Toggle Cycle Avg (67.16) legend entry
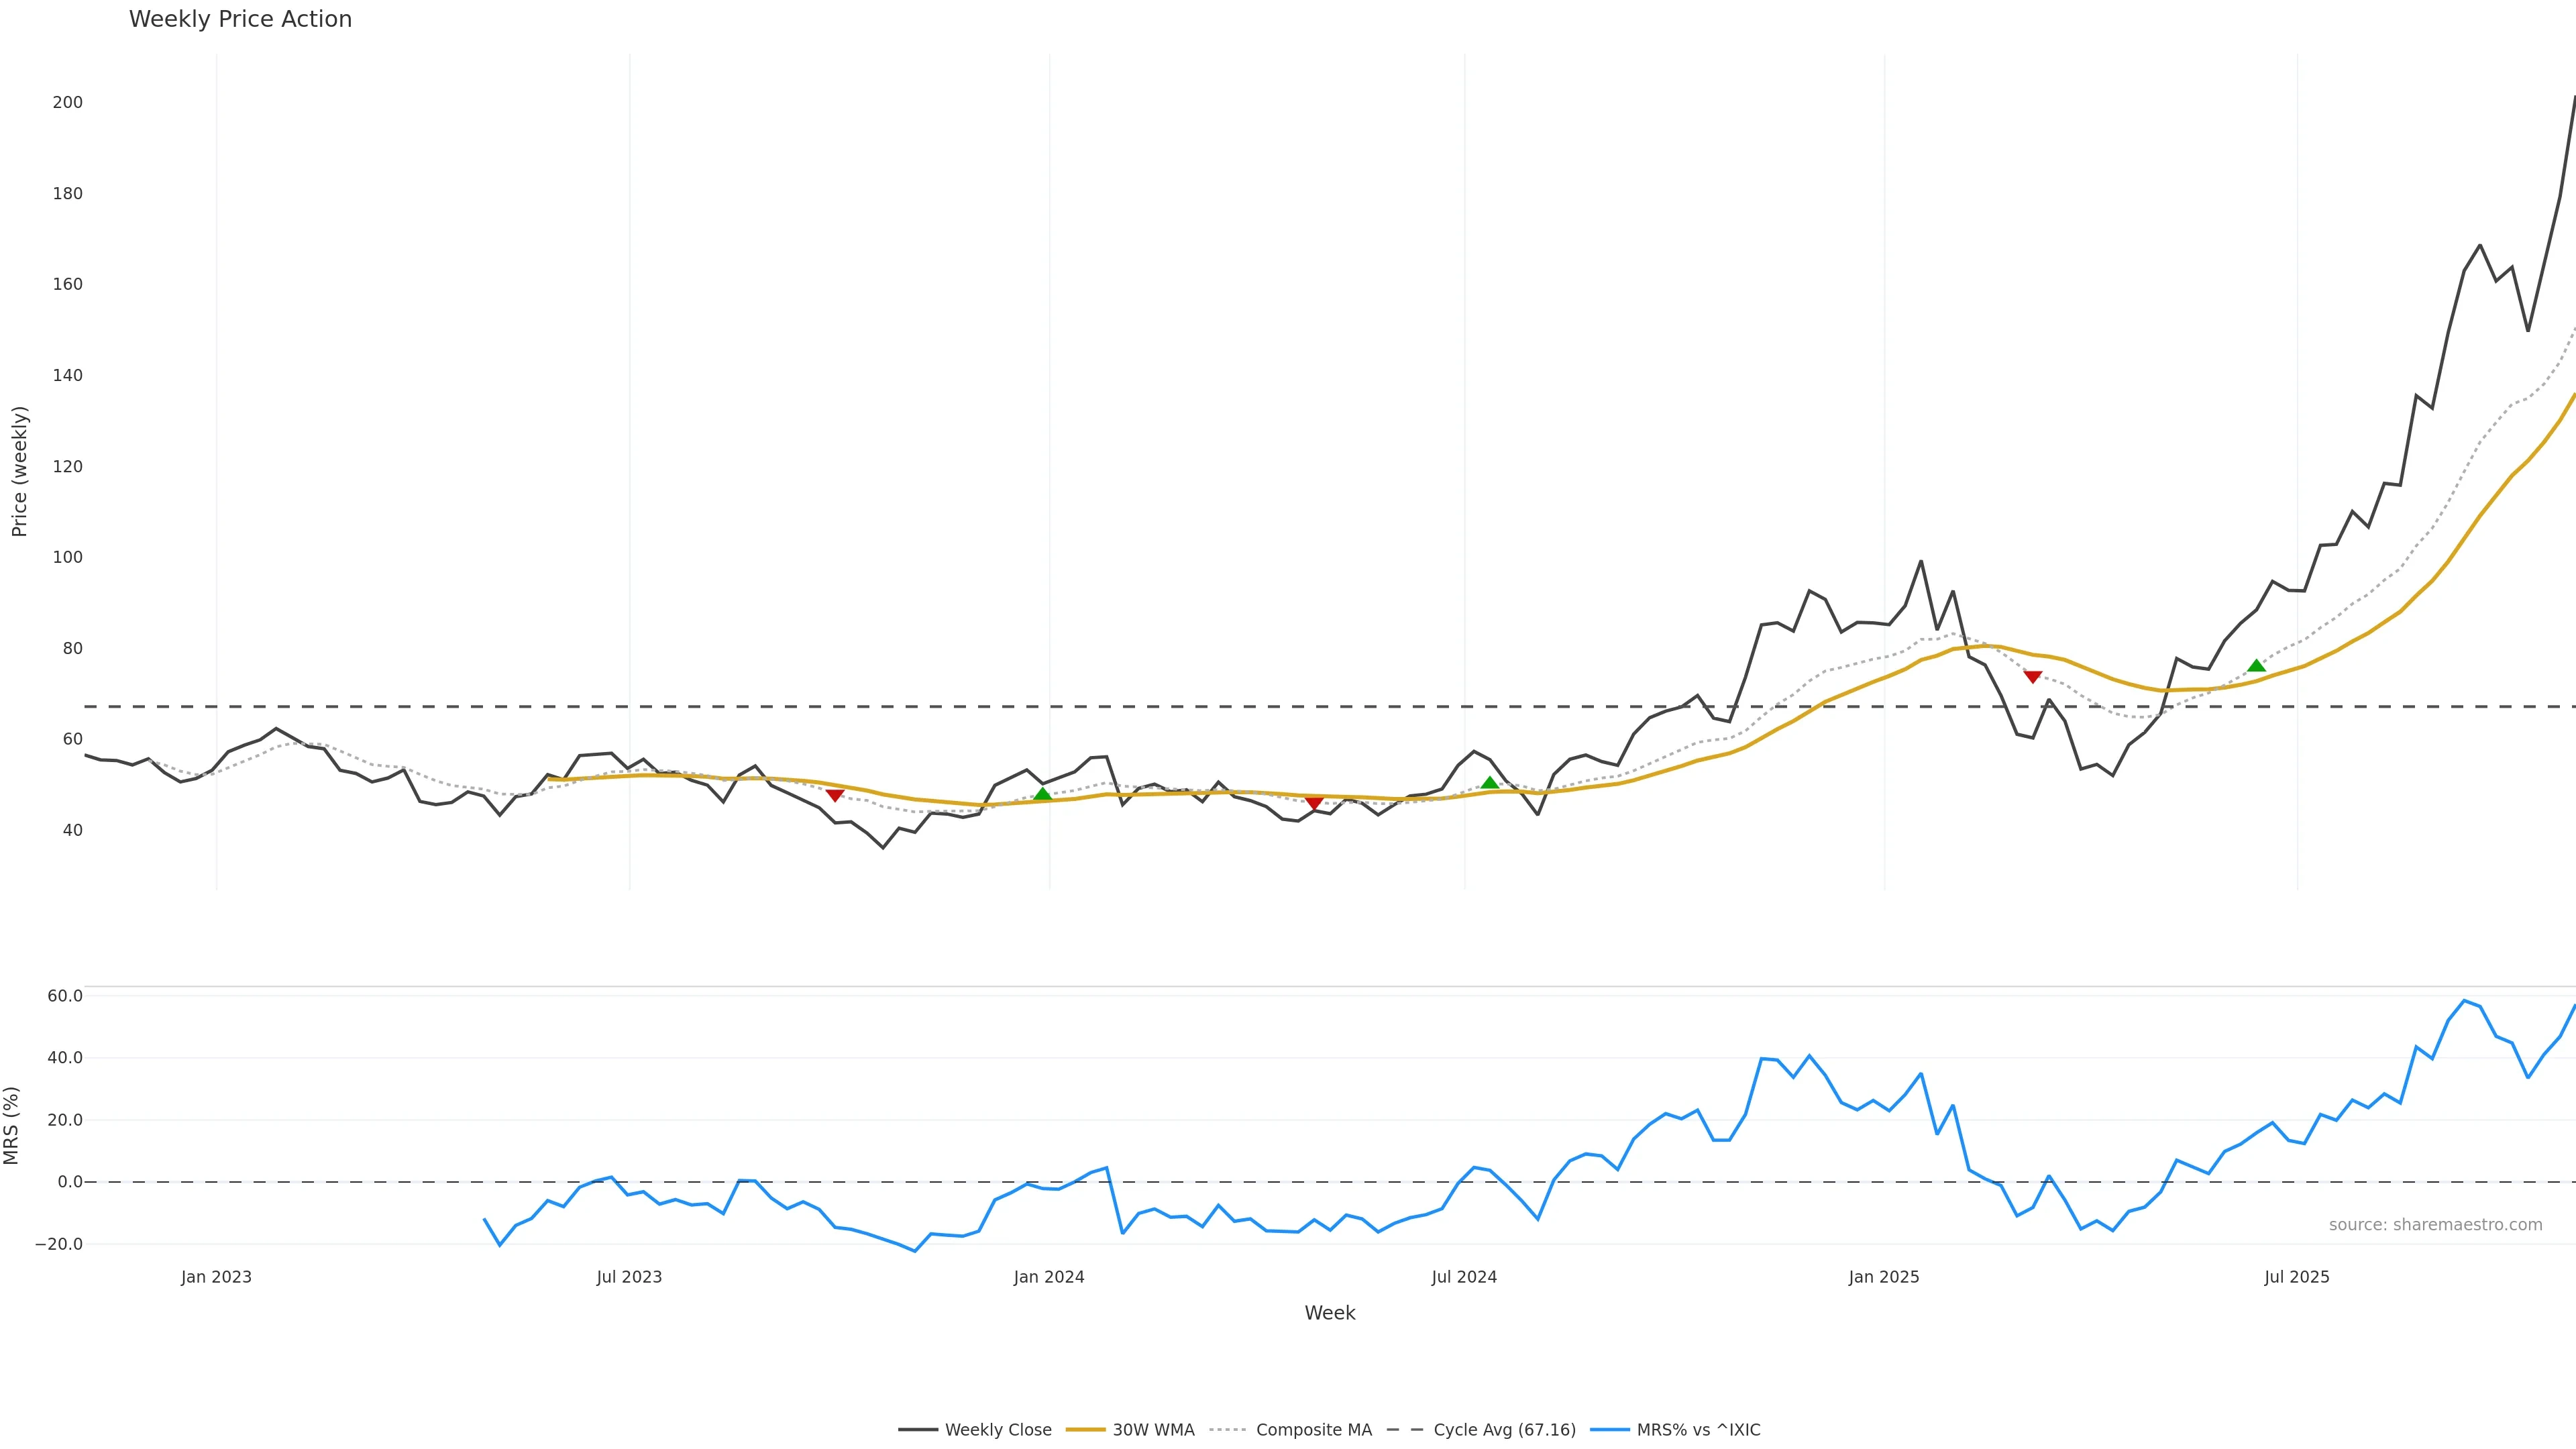The image size is (2576, 1449). click(x=1504, y=1430)
